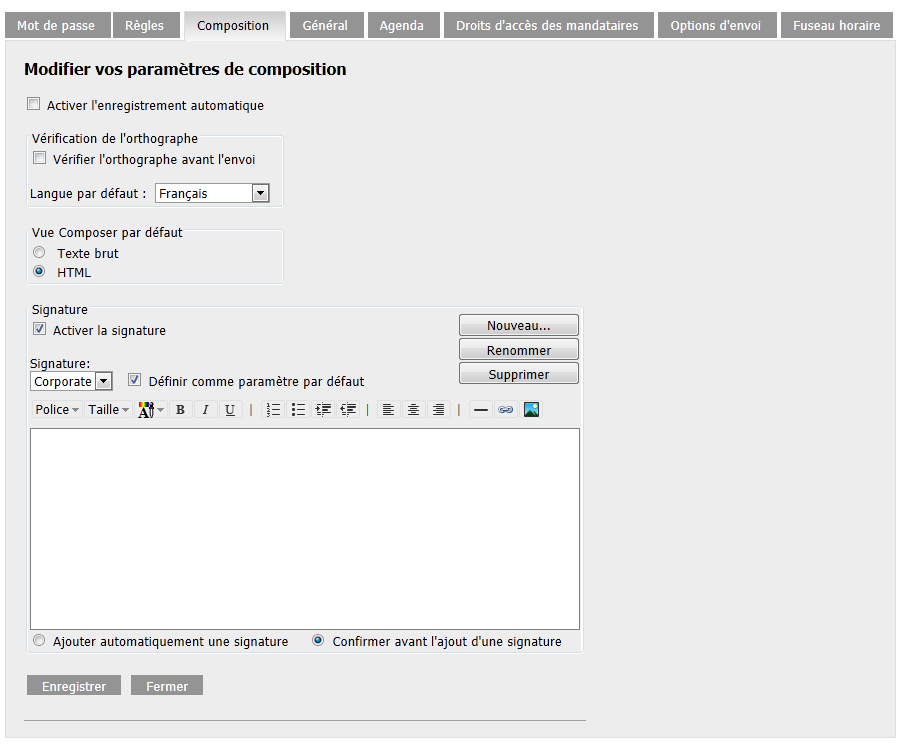
Task: Toggle bold formatting in signature editor
Action: [181, 409]
